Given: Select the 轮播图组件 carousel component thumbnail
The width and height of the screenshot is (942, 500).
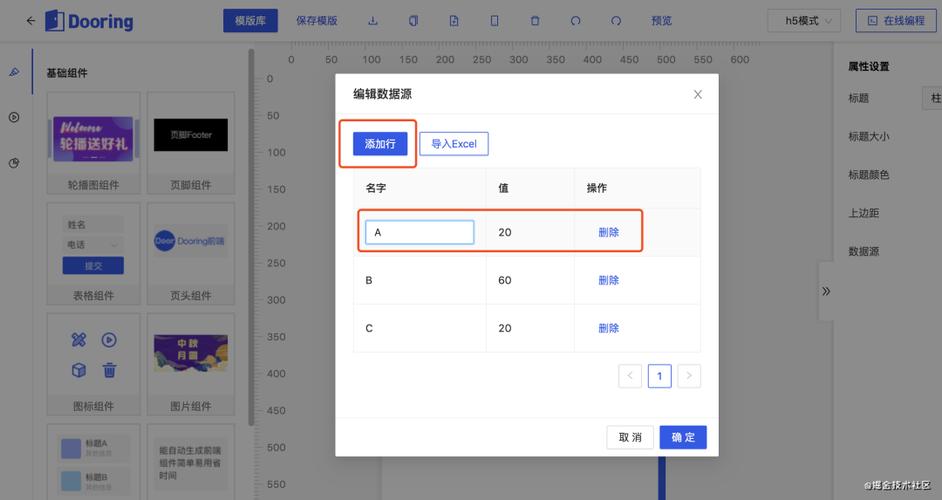Looking at the screenshot, I should 93,143.
